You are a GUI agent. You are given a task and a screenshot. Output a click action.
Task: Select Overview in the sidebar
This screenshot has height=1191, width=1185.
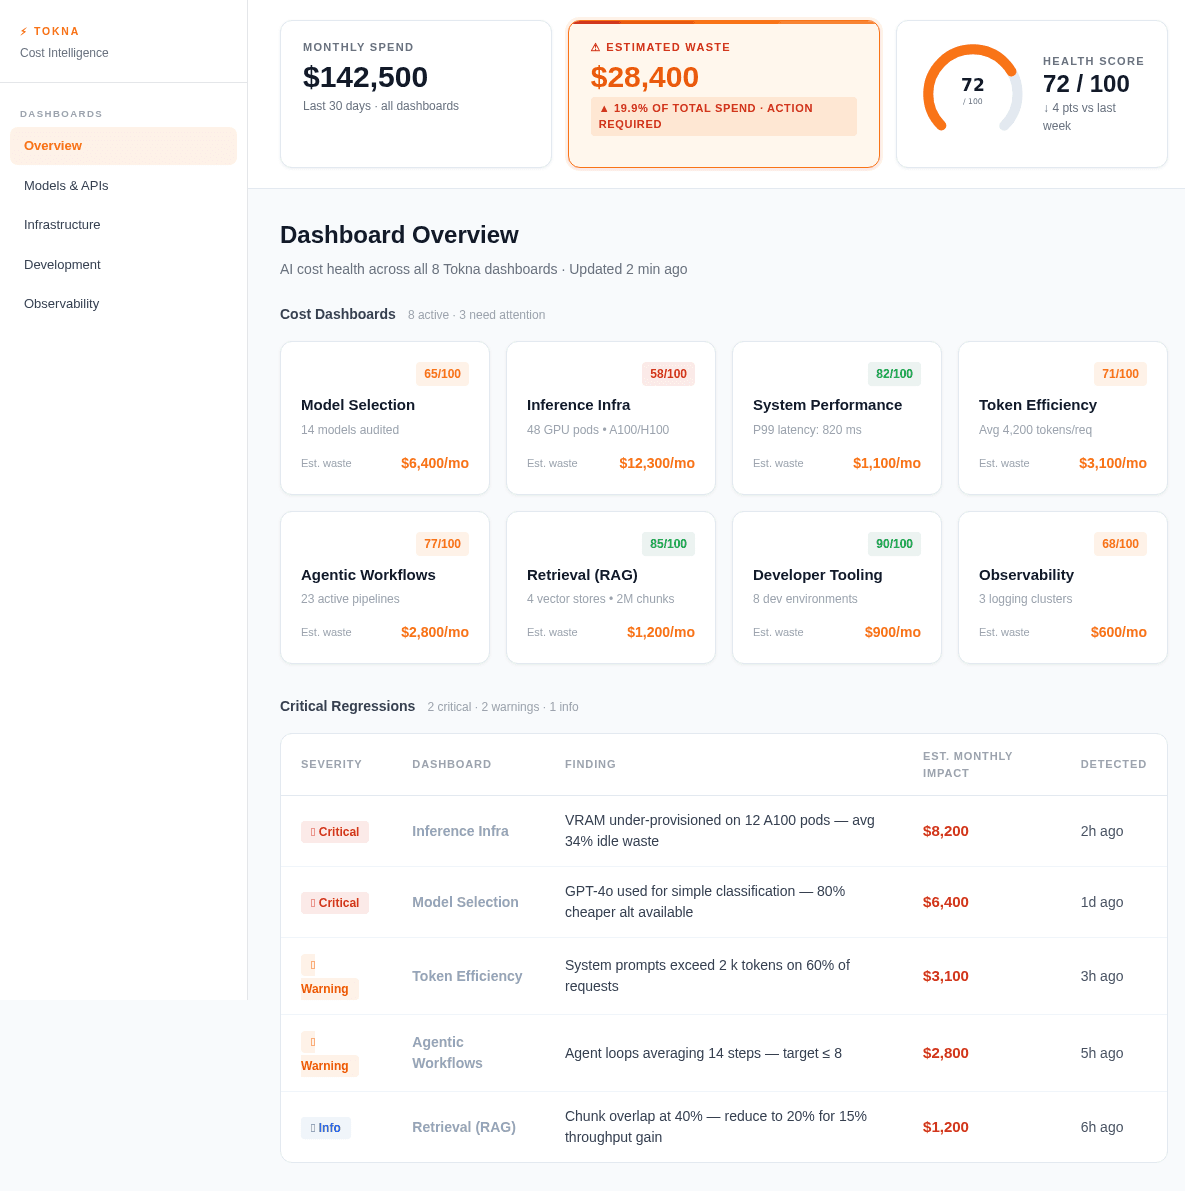pyautogui.click(x=124, y=146)
